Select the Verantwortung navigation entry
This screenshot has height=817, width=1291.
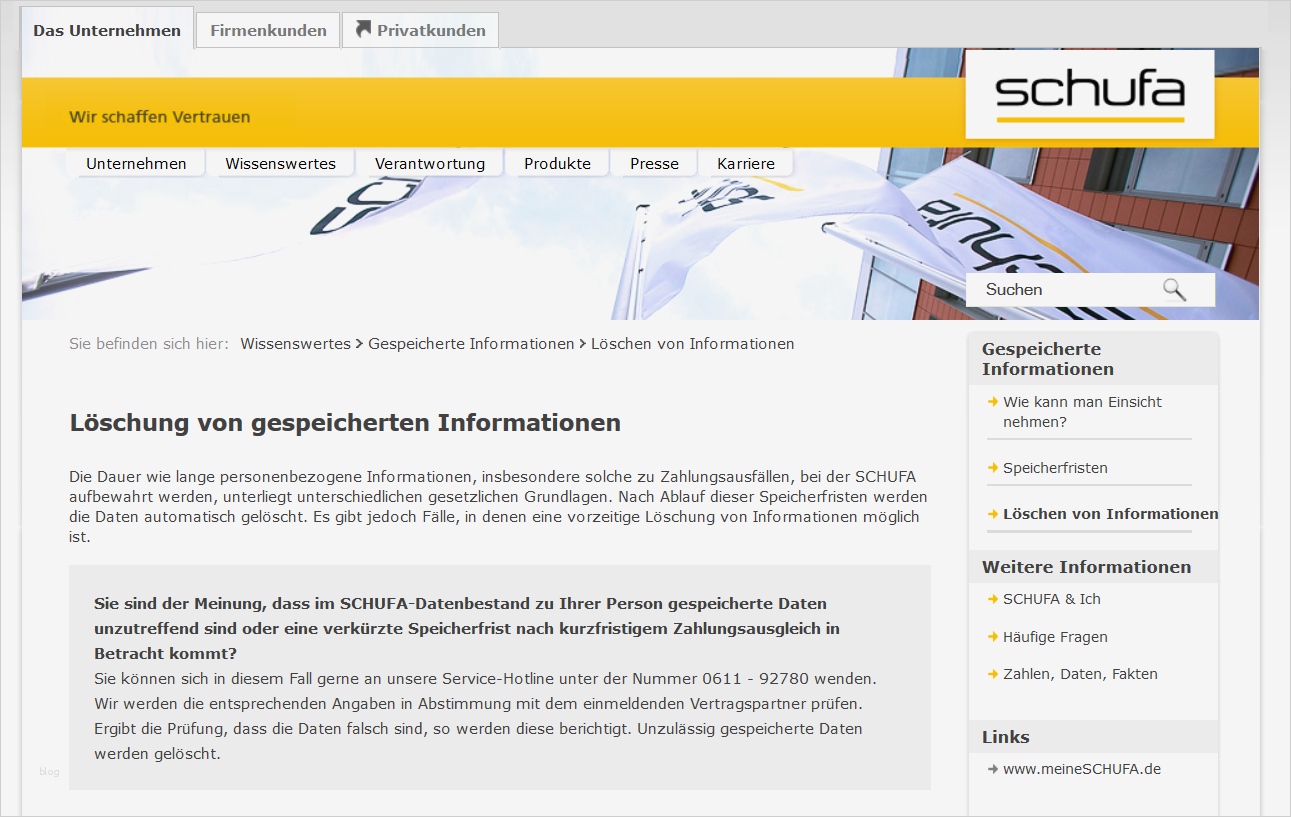(430, 162)
